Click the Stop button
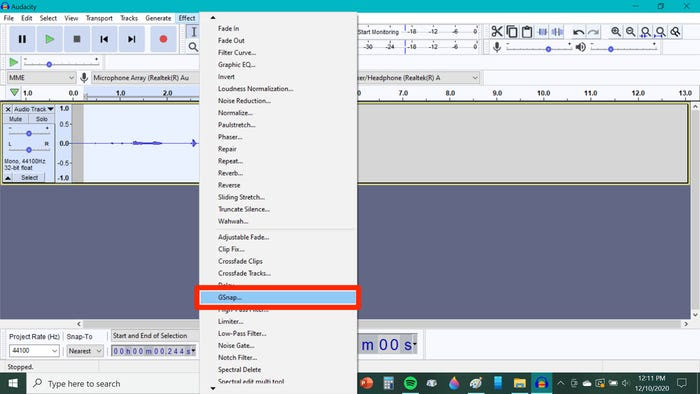The width and height of the screenshot is (700, 394). (x=77, y=39)
